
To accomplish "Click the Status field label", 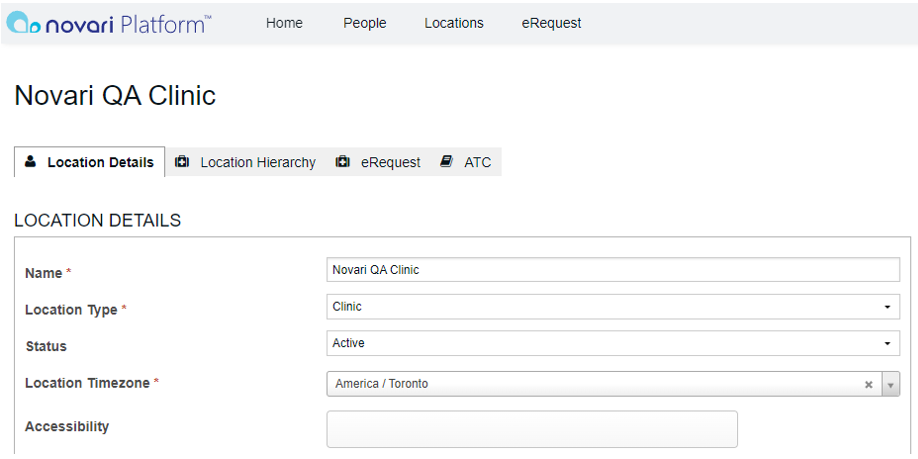I will pos(46,346).
